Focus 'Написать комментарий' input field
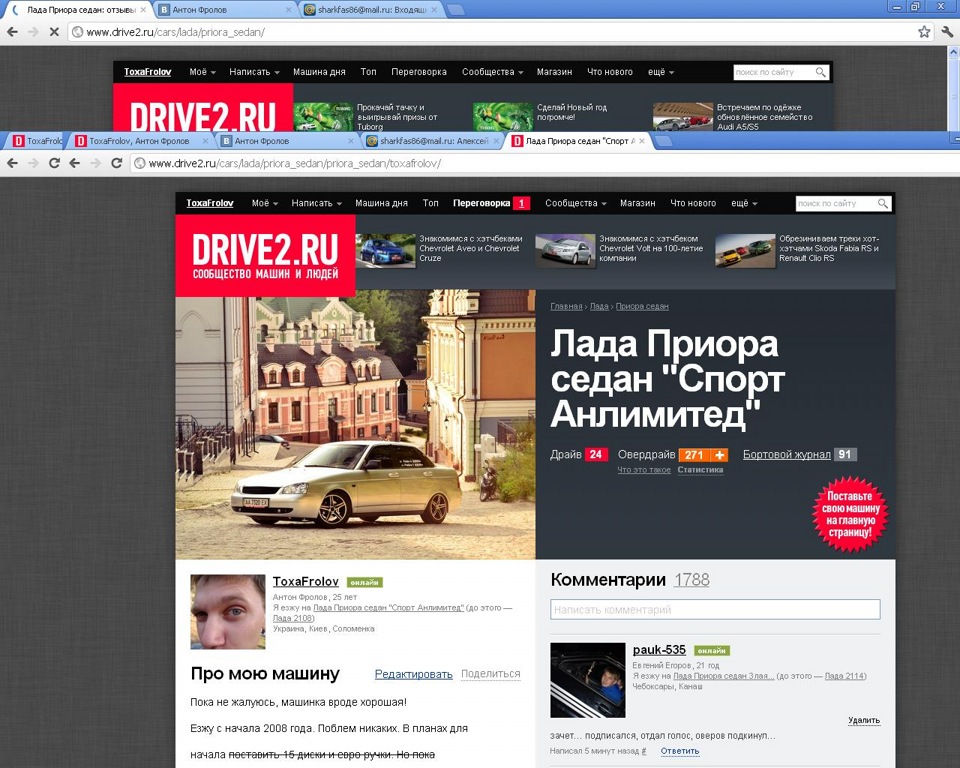This screenshot has height=768, width=960. (715, 610)
